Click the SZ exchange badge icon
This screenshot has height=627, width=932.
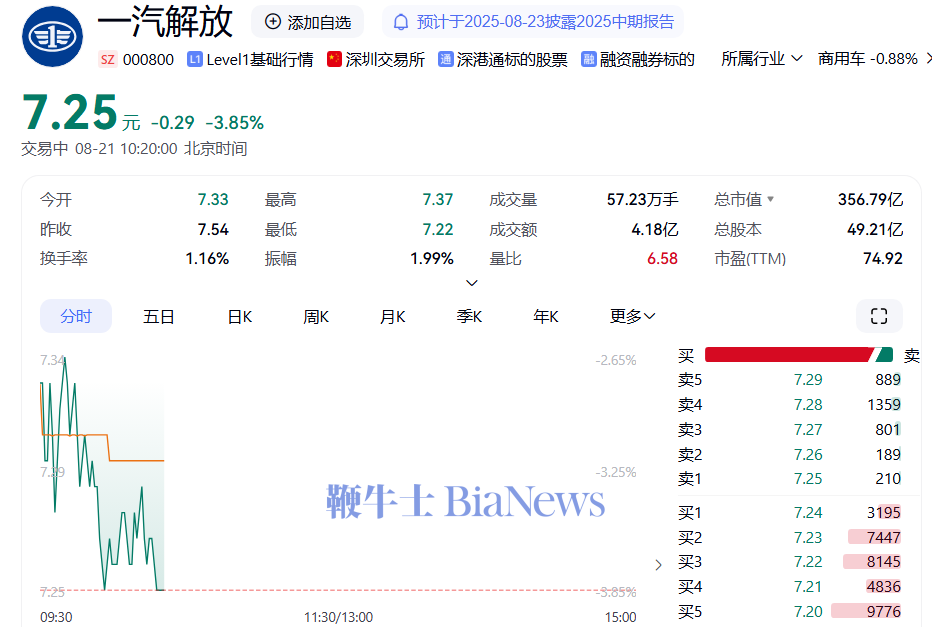pyautogui.click(x=108, y=59)
